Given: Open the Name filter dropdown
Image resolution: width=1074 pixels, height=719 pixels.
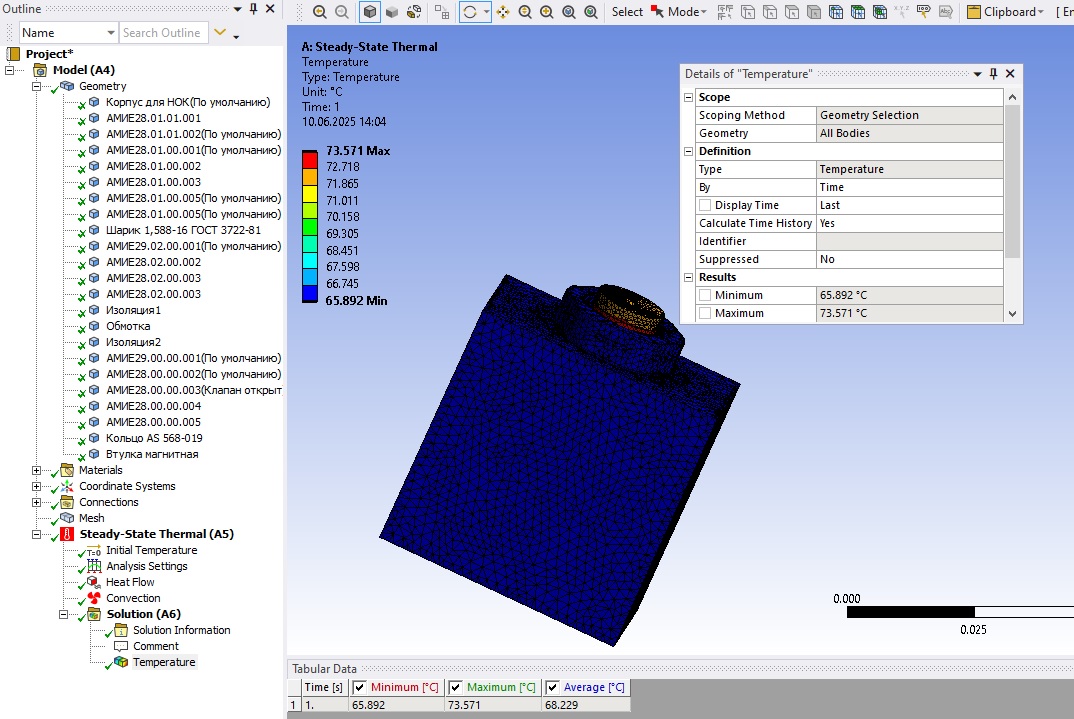Looking at the screenshot, I should tap(111, 33).
